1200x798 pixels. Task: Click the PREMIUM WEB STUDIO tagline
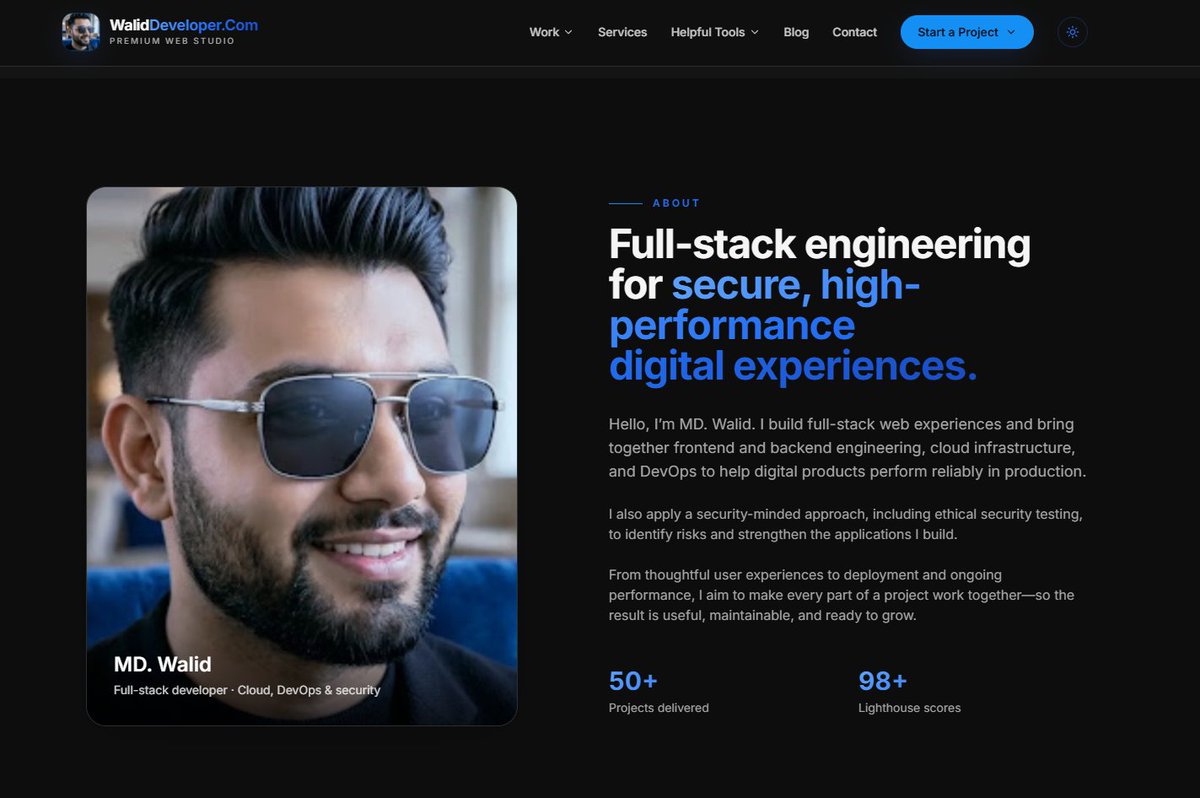(172, 42)
